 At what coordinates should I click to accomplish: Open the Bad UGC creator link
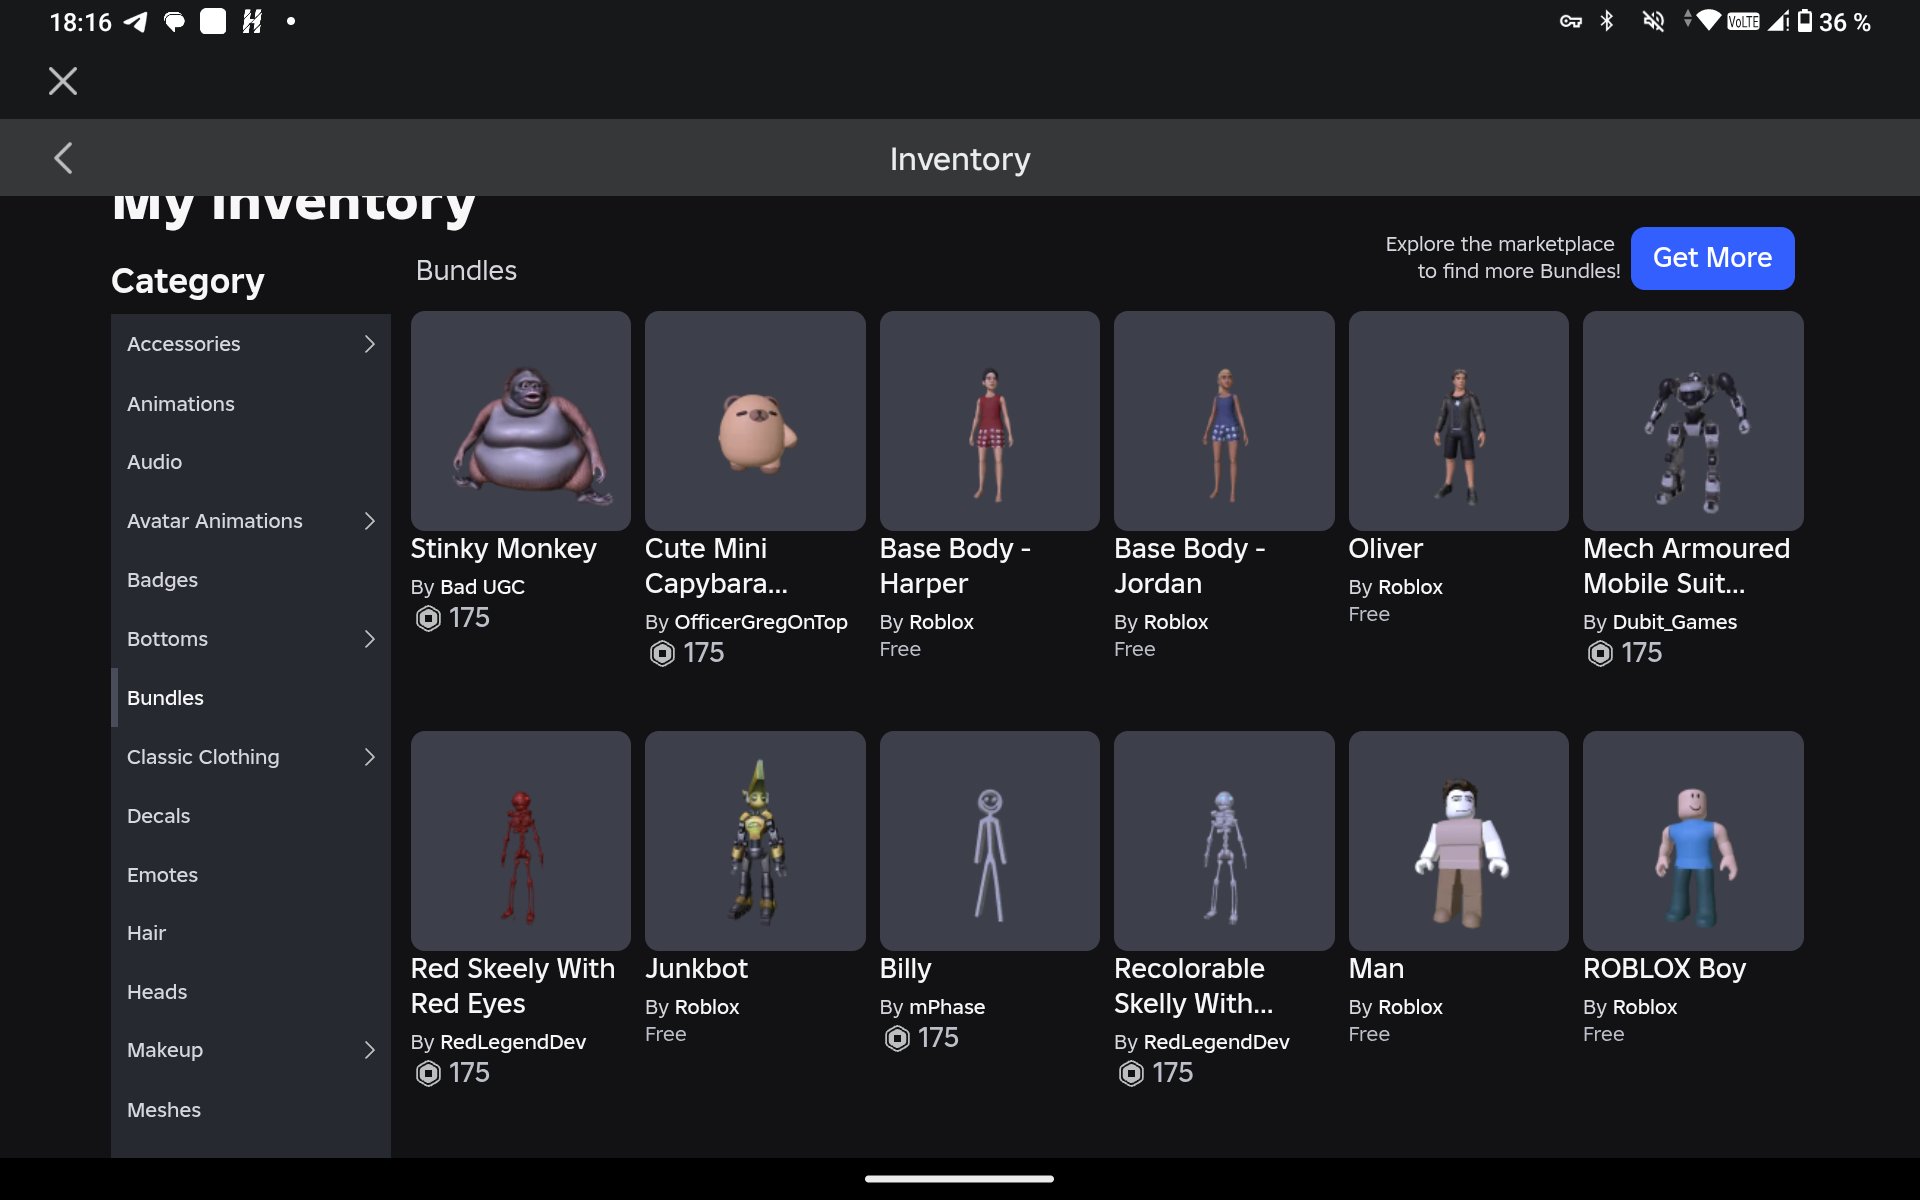(x=482, y=587)
